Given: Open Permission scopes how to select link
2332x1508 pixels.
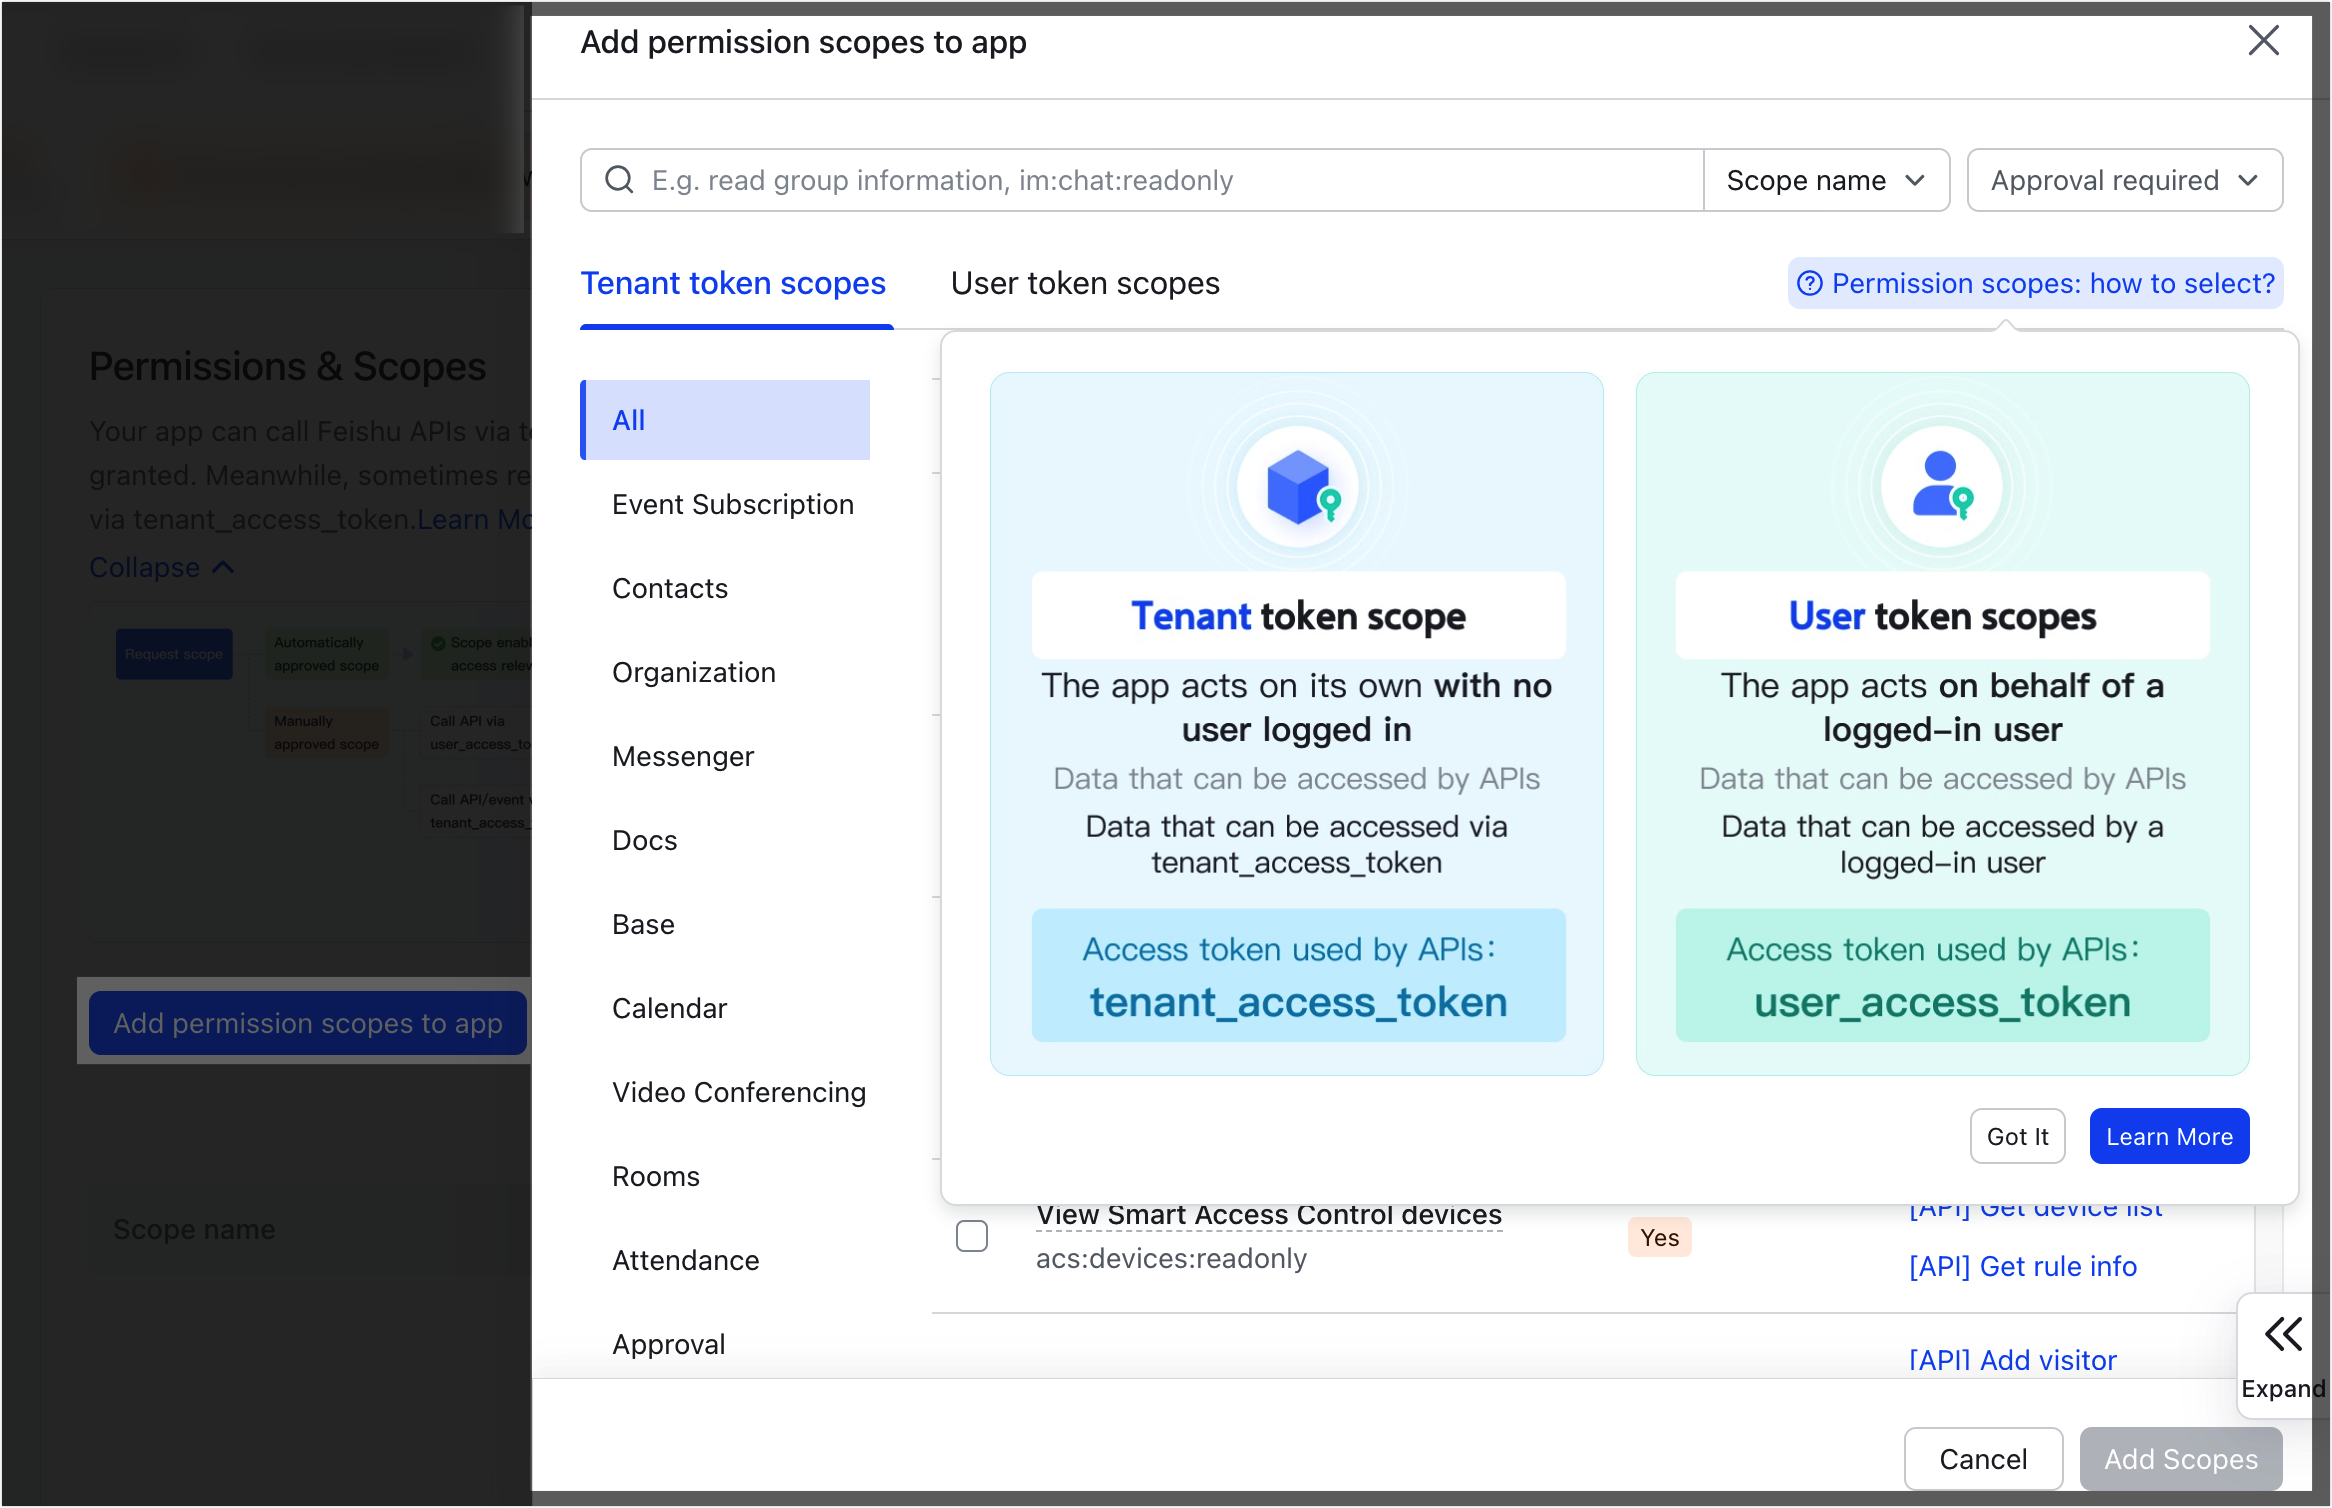Looking at the screenshot, I should [2052, 284].
